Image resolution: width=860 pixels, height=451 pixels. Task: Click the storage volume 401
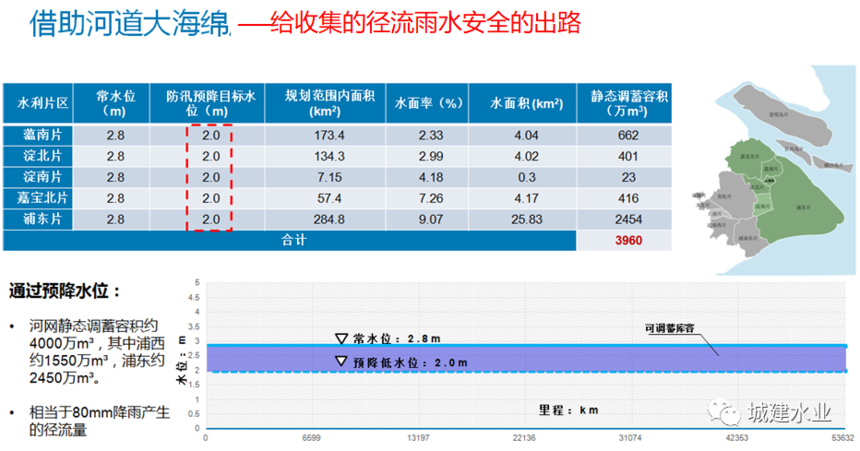pyautogui.click(x=628, y=156)
